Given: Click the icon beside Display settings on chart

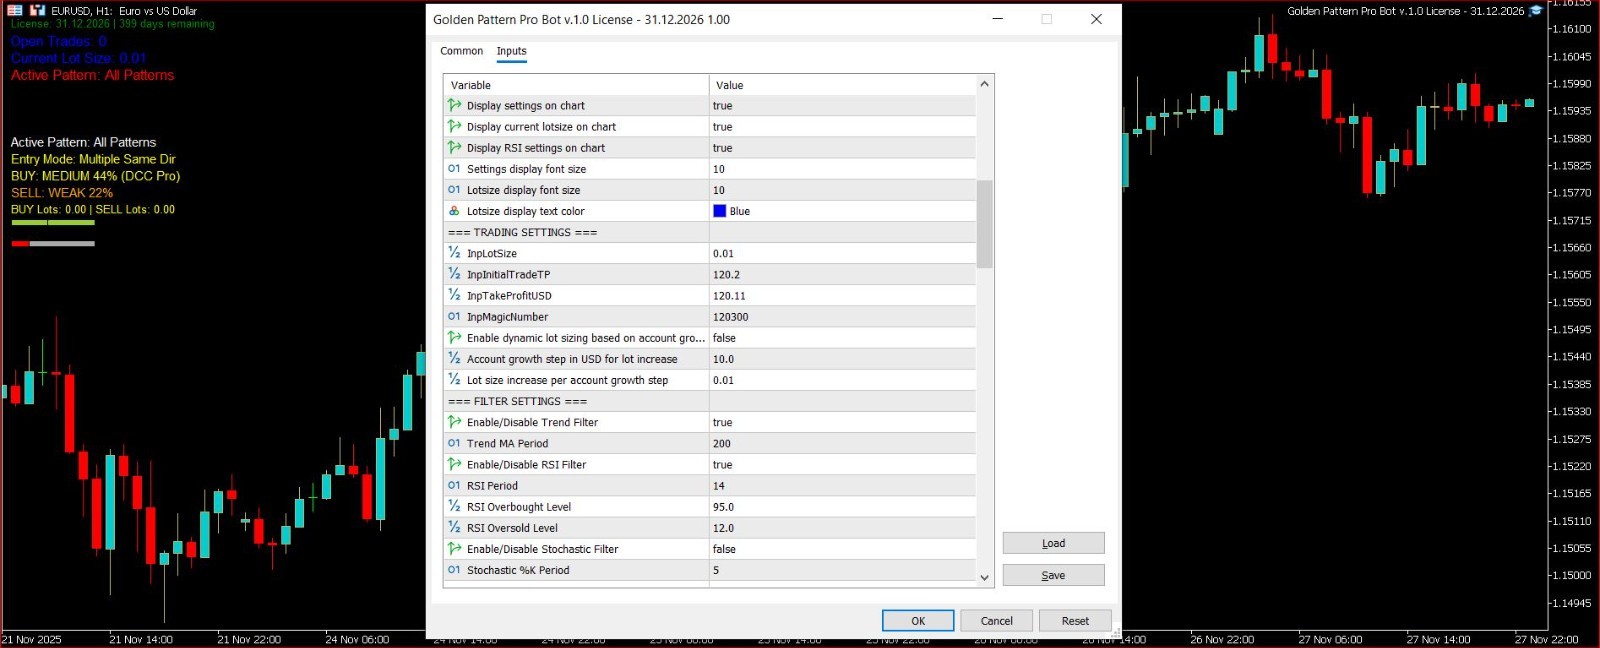Looking at the screenshot, I should (454, 105).
